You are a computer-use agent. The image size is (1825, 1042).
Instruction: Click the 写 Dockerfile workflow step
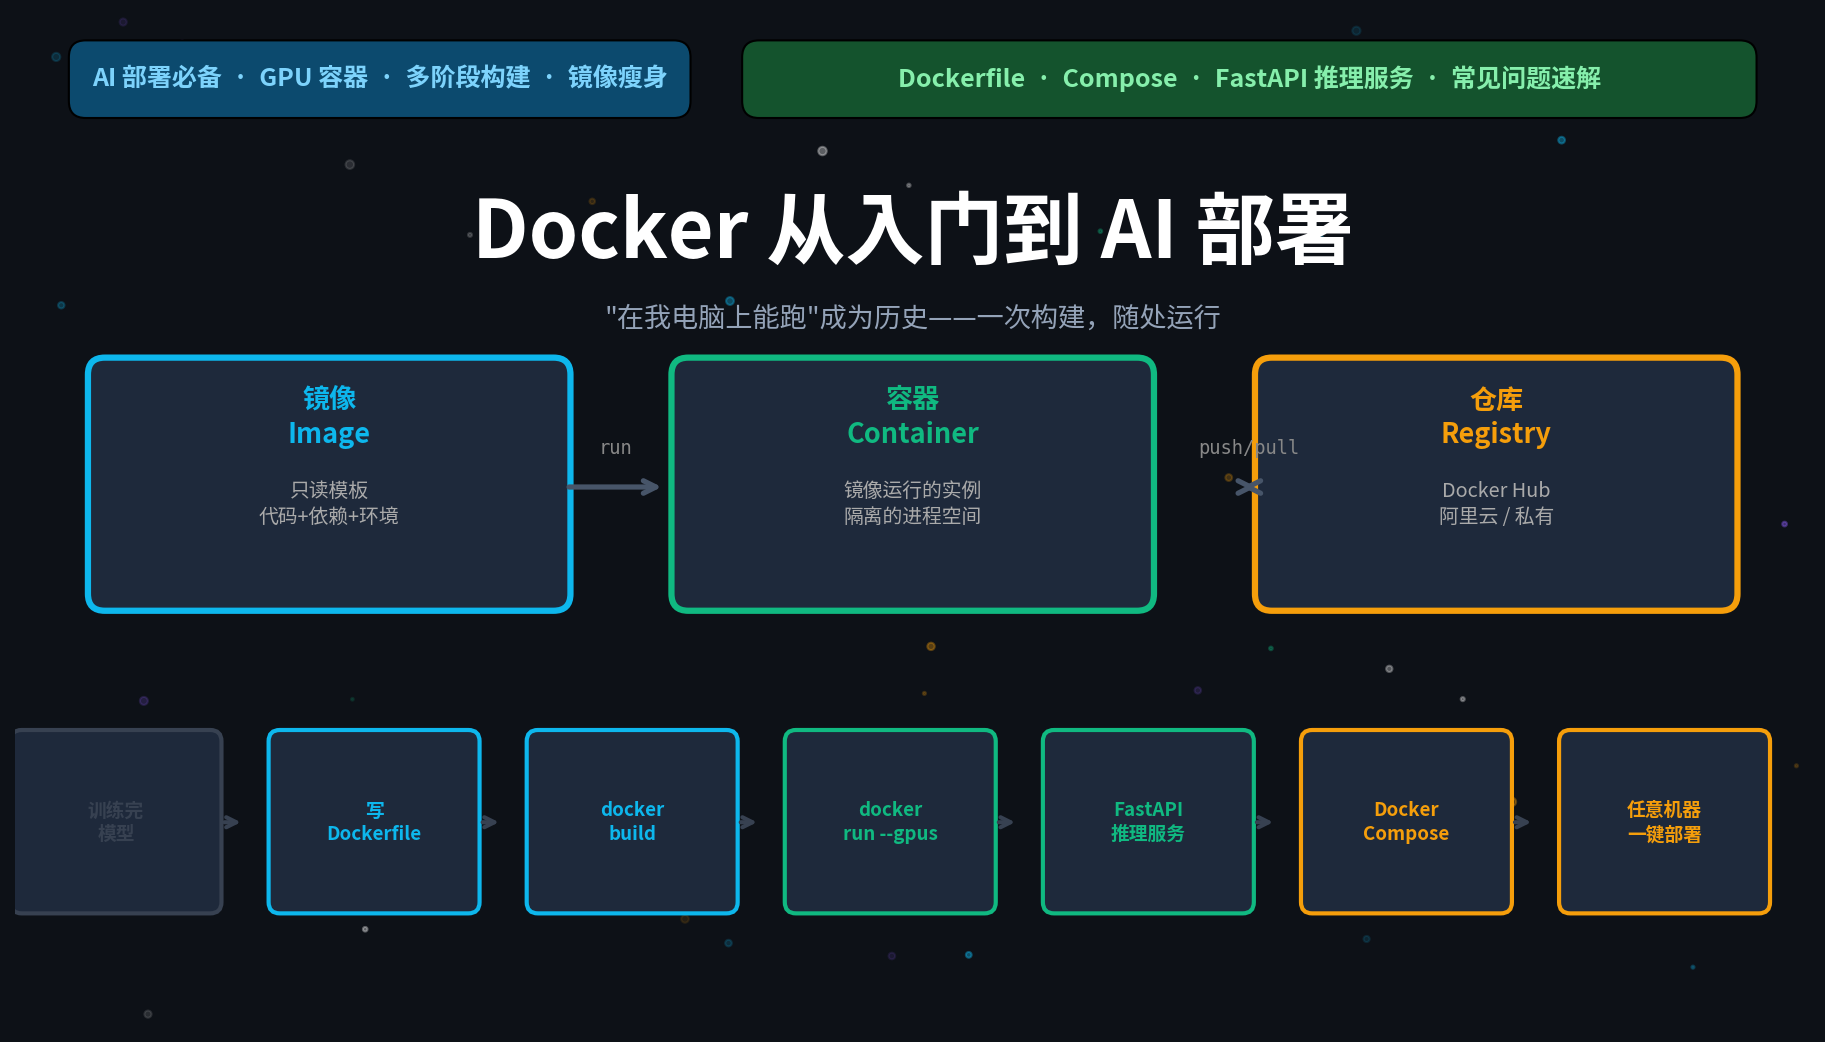pyautogui.click(x=374, y=821)
